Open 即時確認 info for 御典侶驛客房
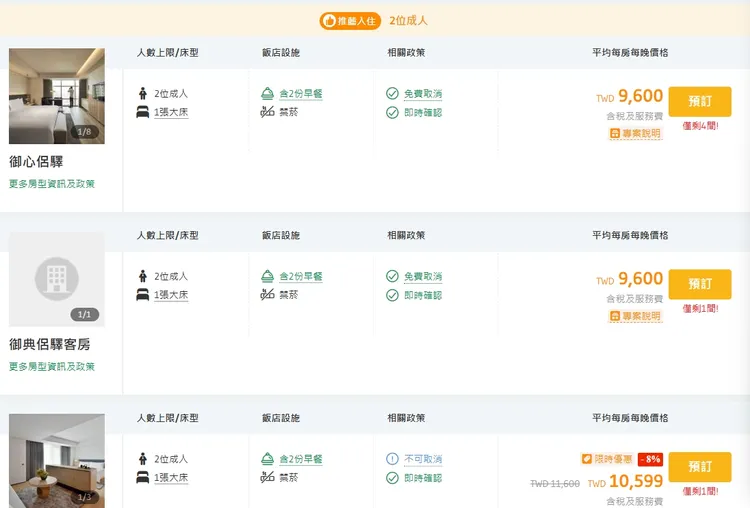This screenshot has height=508, width=750. tap(423, 296)
